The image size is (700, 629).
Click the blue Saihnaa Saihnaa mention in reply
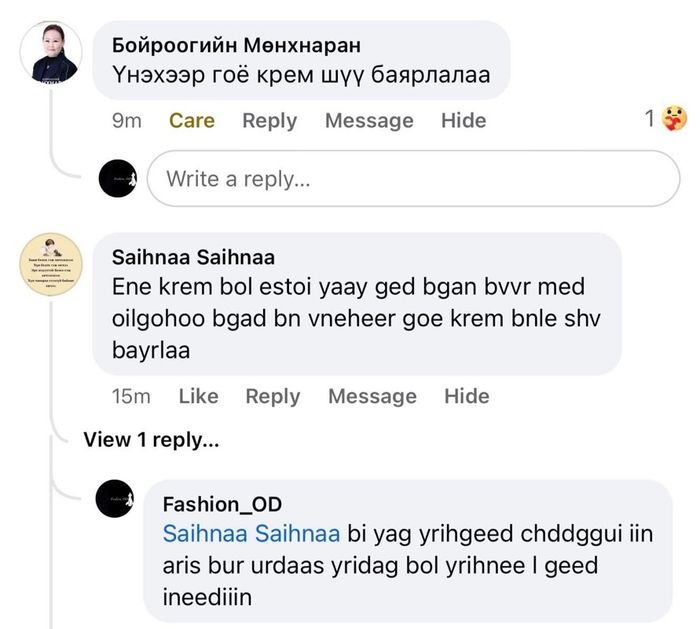click(x=251, y=533)
